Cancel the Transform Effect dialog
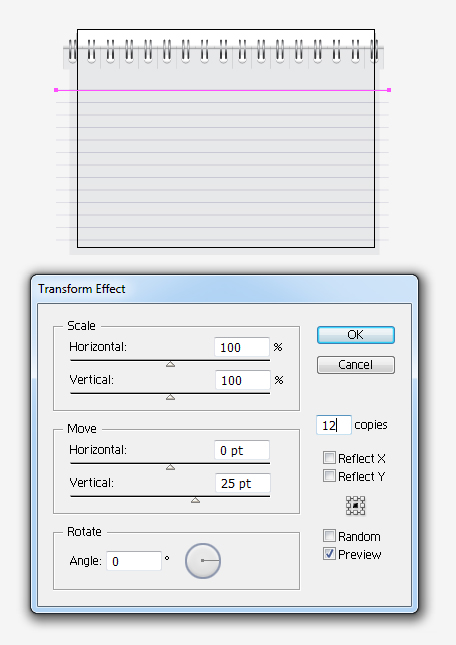Viewport: 456px width, 645px height. [356, 365]
